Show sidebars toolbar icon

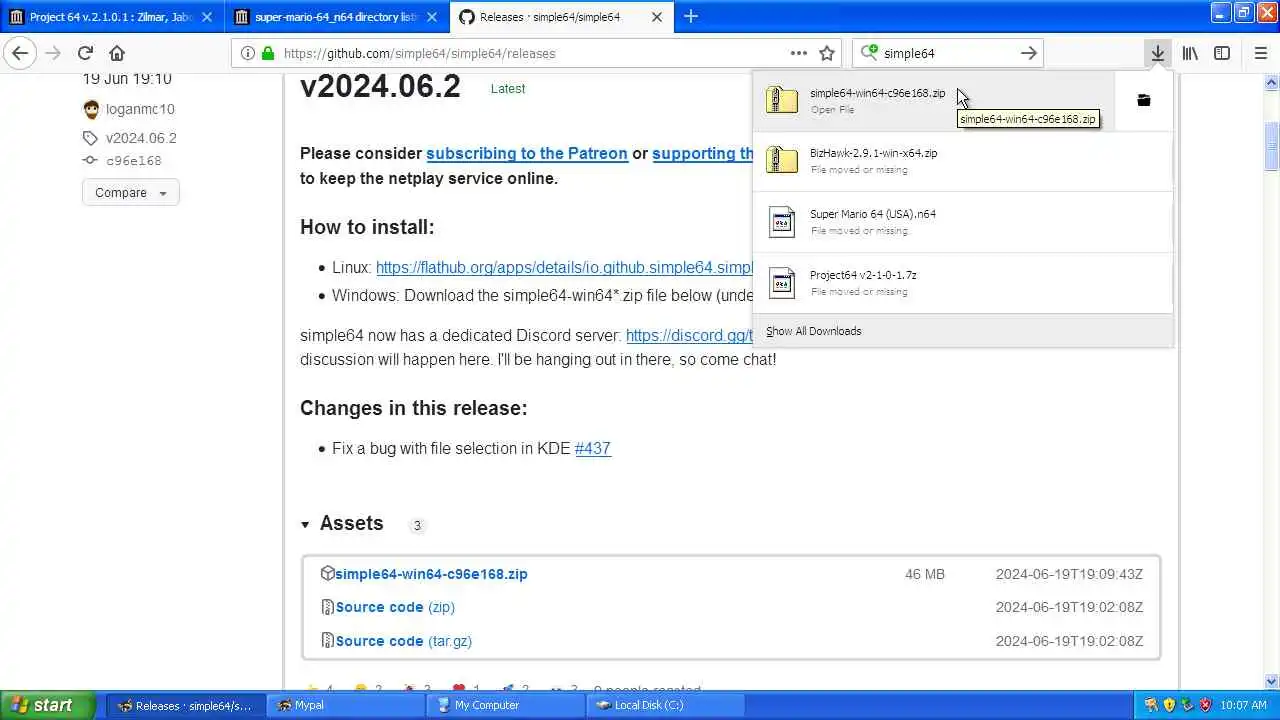(x=1222, y=53)
